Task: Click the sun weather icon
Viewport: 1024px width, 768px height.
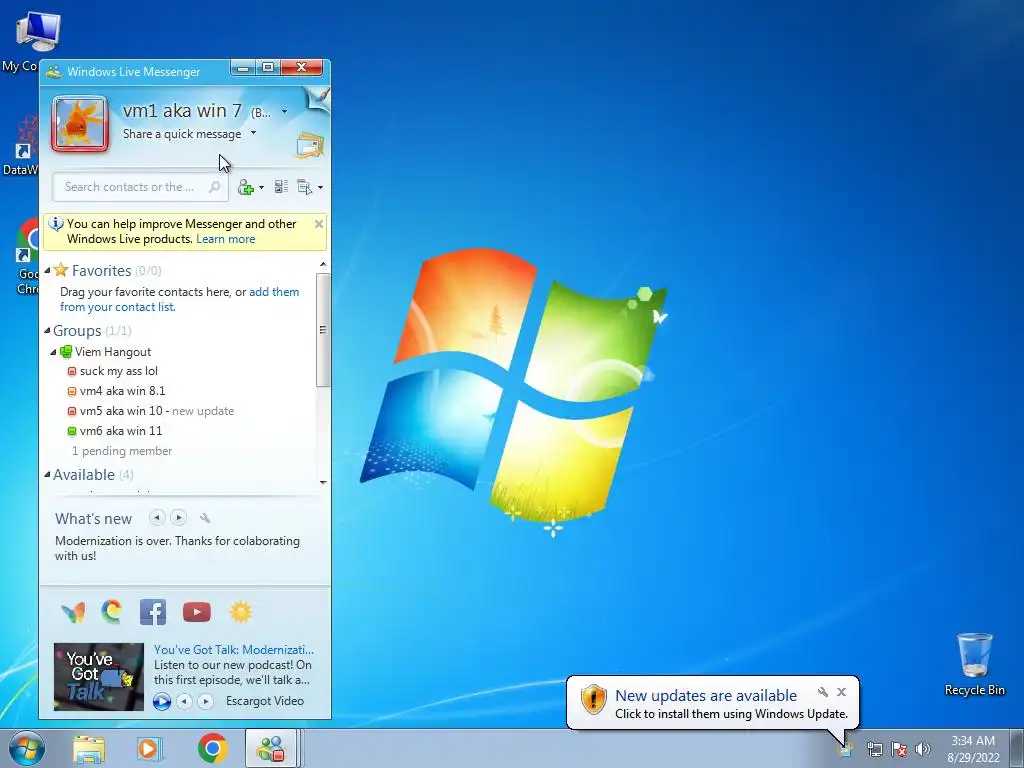Action: [240, 612]
